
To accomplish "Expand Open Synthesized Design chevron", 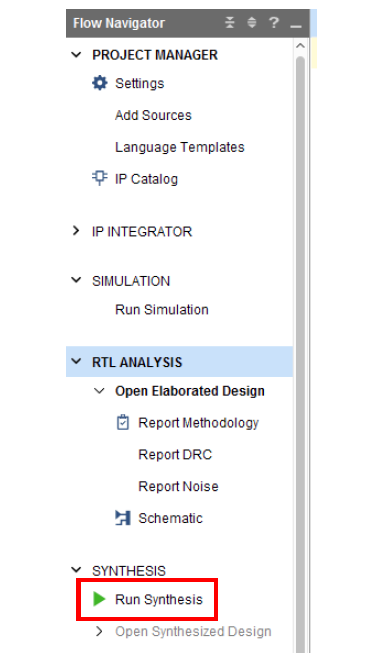I will [x=99, y=631].
